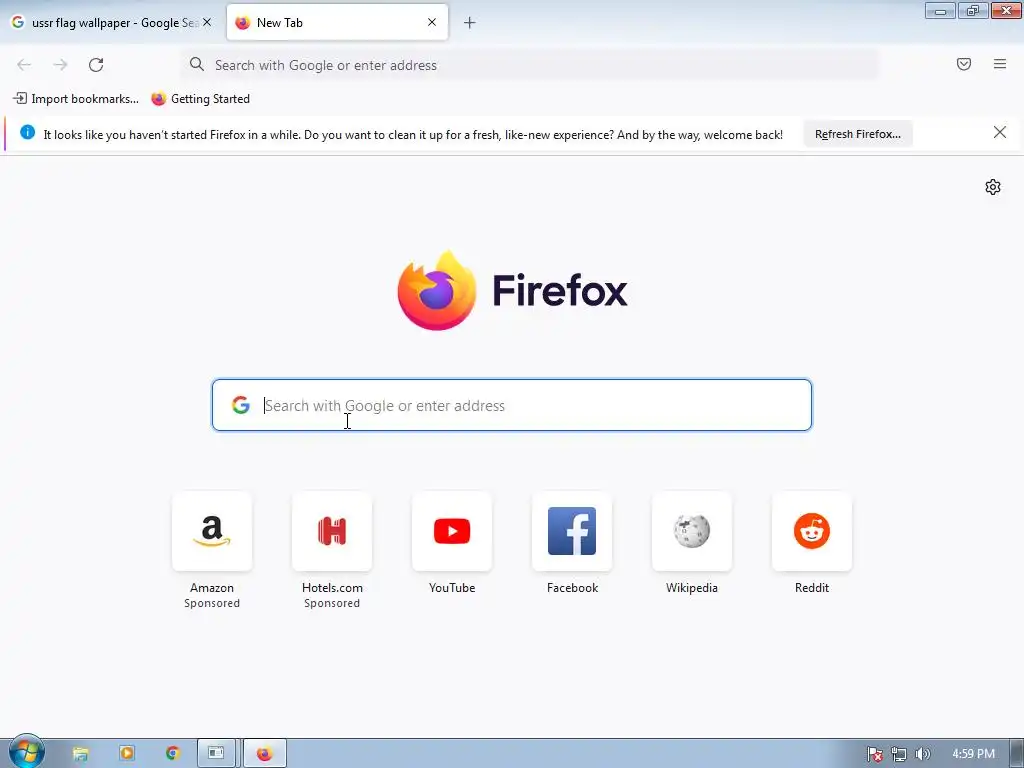Reload the current page

tap(96, 65)
